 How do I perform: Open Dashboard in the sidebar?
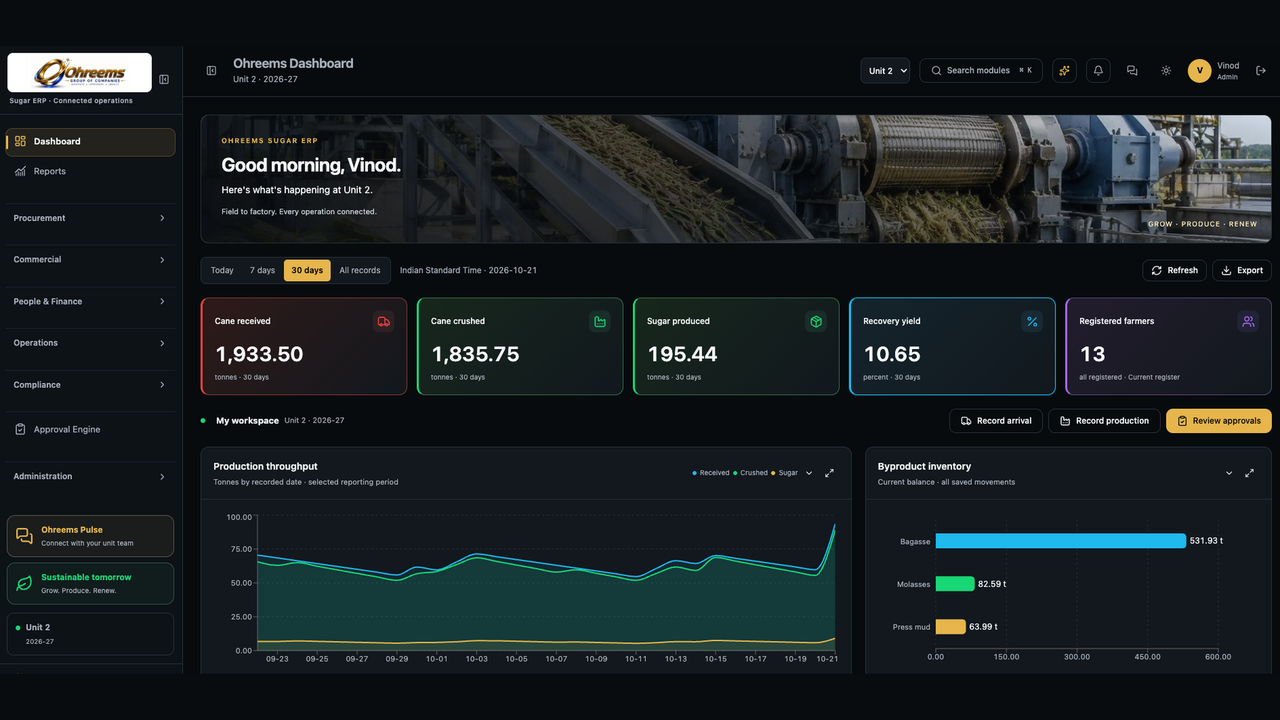tap(90, 142)
